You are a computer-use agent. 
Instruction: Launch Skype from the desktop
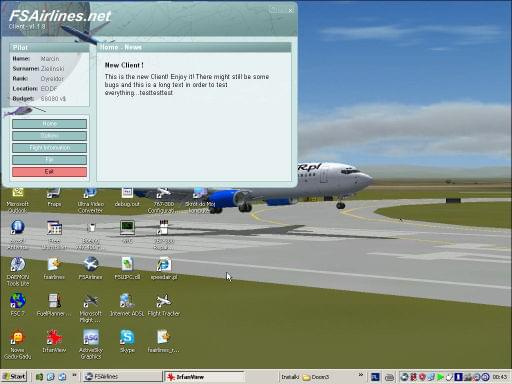[x=127, y=341]
